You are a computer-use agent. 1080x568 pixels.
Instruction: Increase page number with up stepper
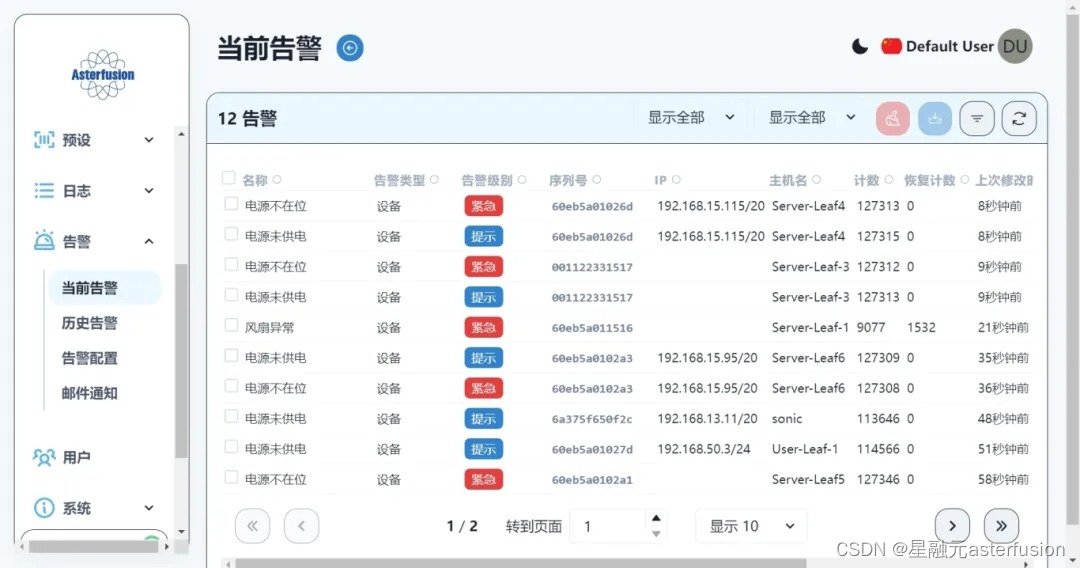(656, 518)
